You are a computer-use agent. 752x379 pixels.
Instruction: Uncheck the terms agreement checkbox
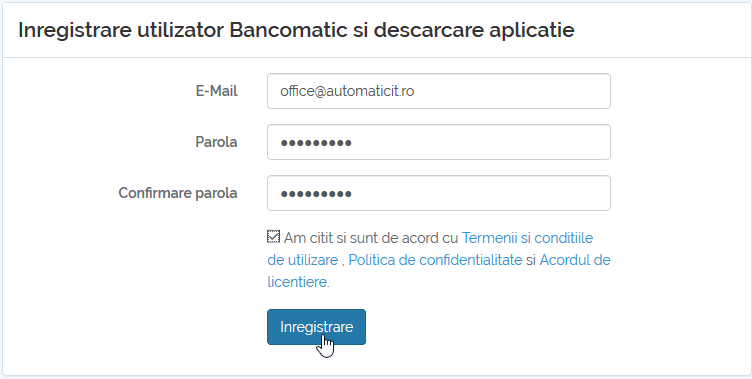point(273,237)
